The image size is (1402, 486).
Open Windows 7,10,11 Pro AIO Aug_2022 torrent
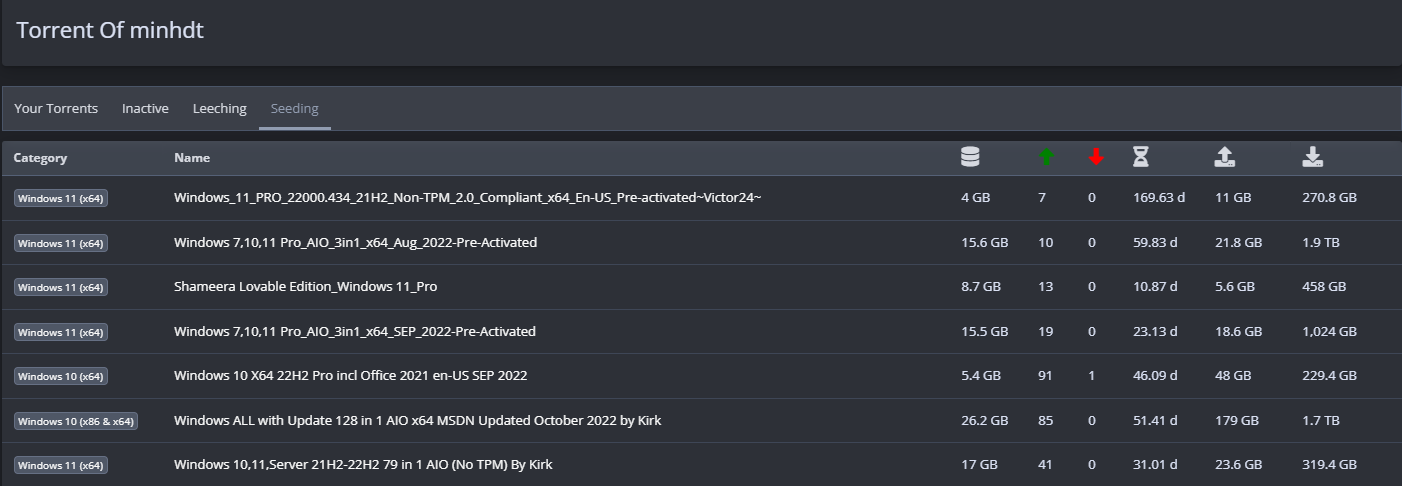point(355,243)
